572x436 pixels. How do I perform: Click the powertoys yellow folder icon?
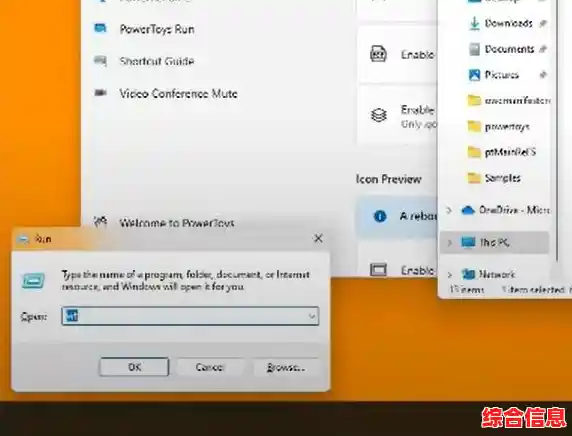(474, 127)
